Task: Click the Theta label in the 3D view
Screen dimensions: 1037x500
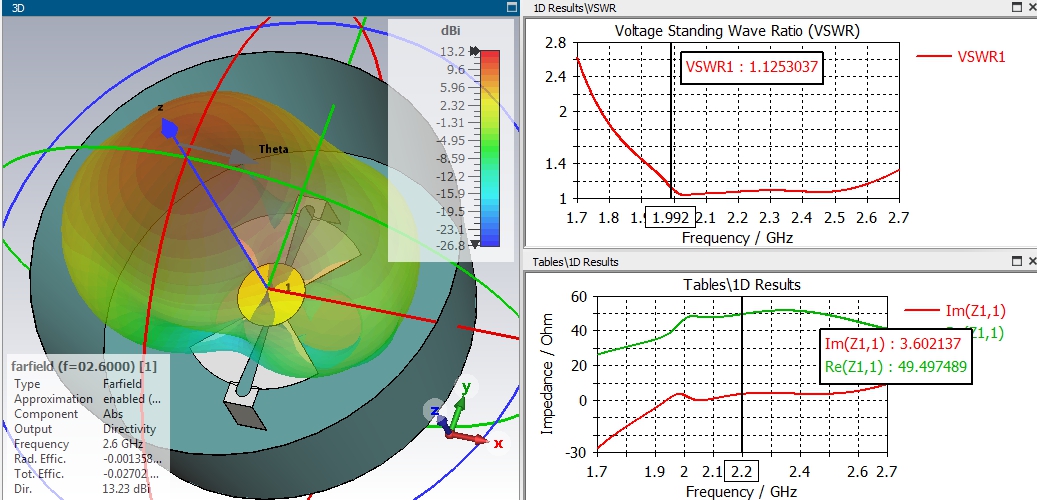Action: (273, 149)
